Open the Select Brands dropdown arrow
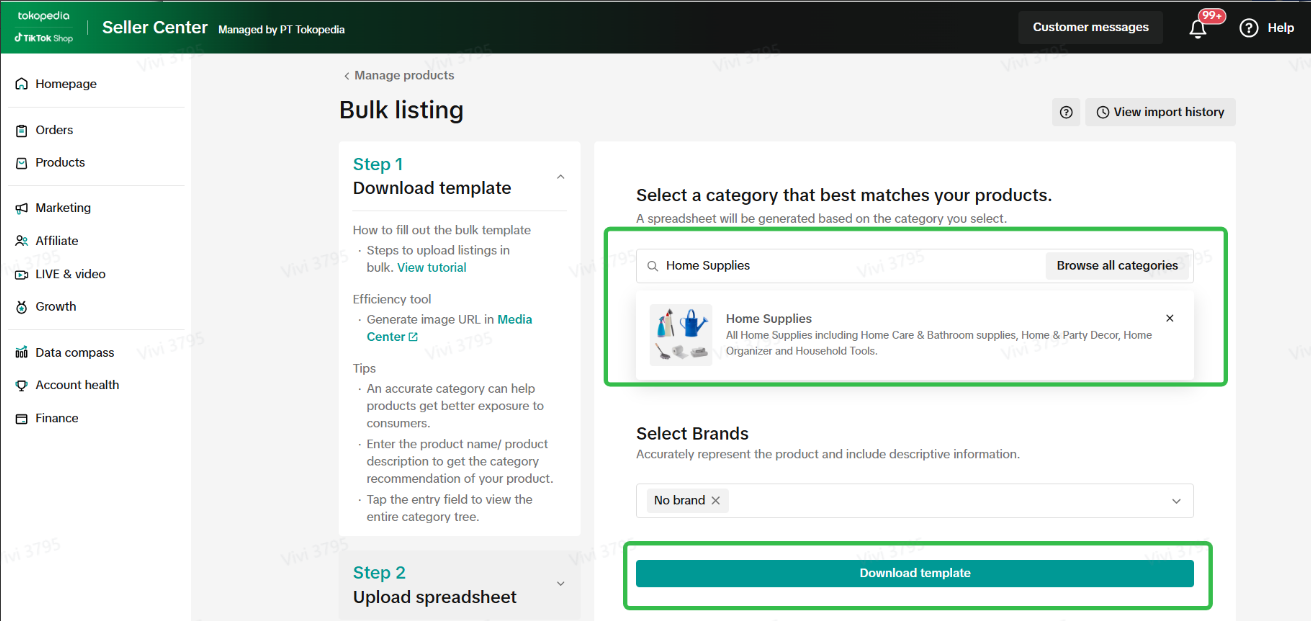 [1176, 501]
